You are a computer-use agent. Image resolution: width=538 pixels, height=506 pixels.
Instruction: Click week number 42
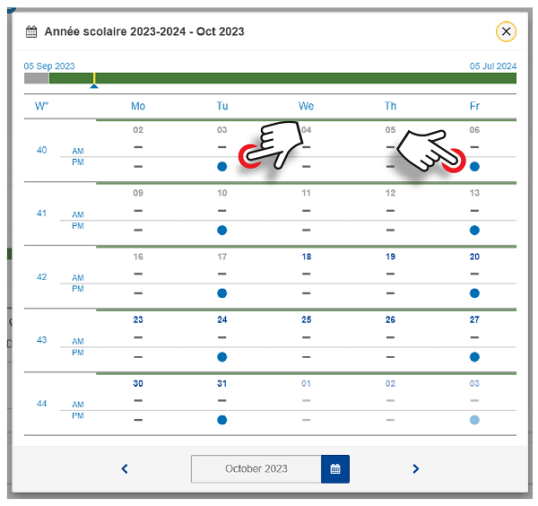click(x=42, y=277)
